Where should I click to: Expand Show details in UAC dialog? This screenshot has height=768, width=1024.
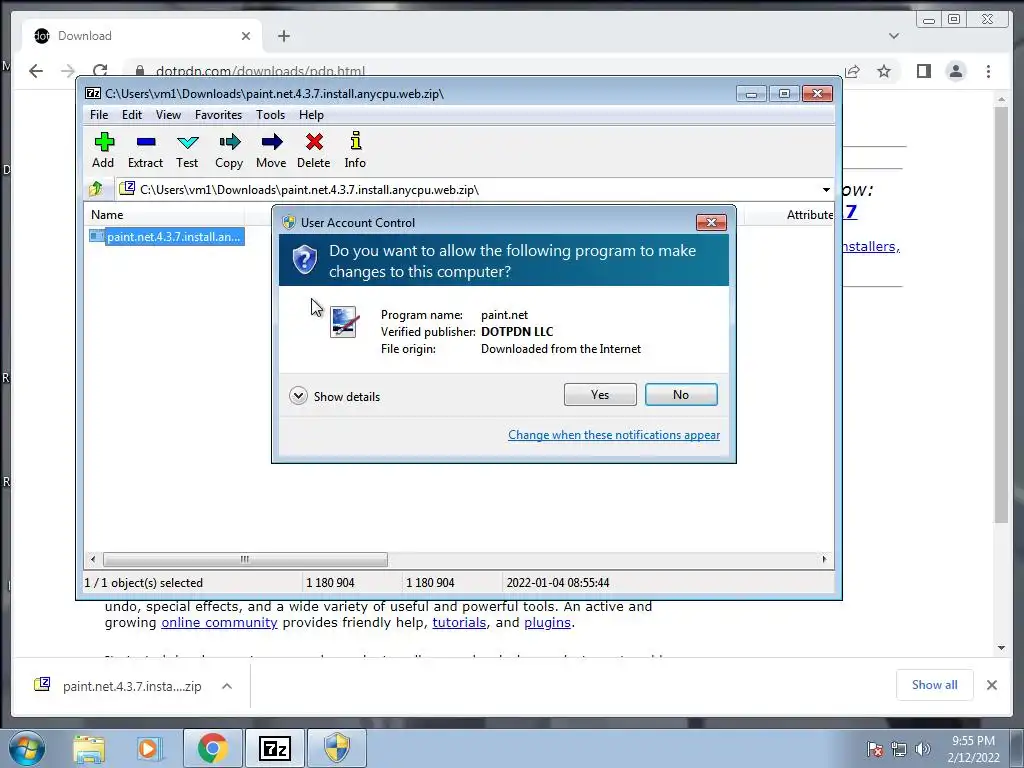(x=334, y=396)
